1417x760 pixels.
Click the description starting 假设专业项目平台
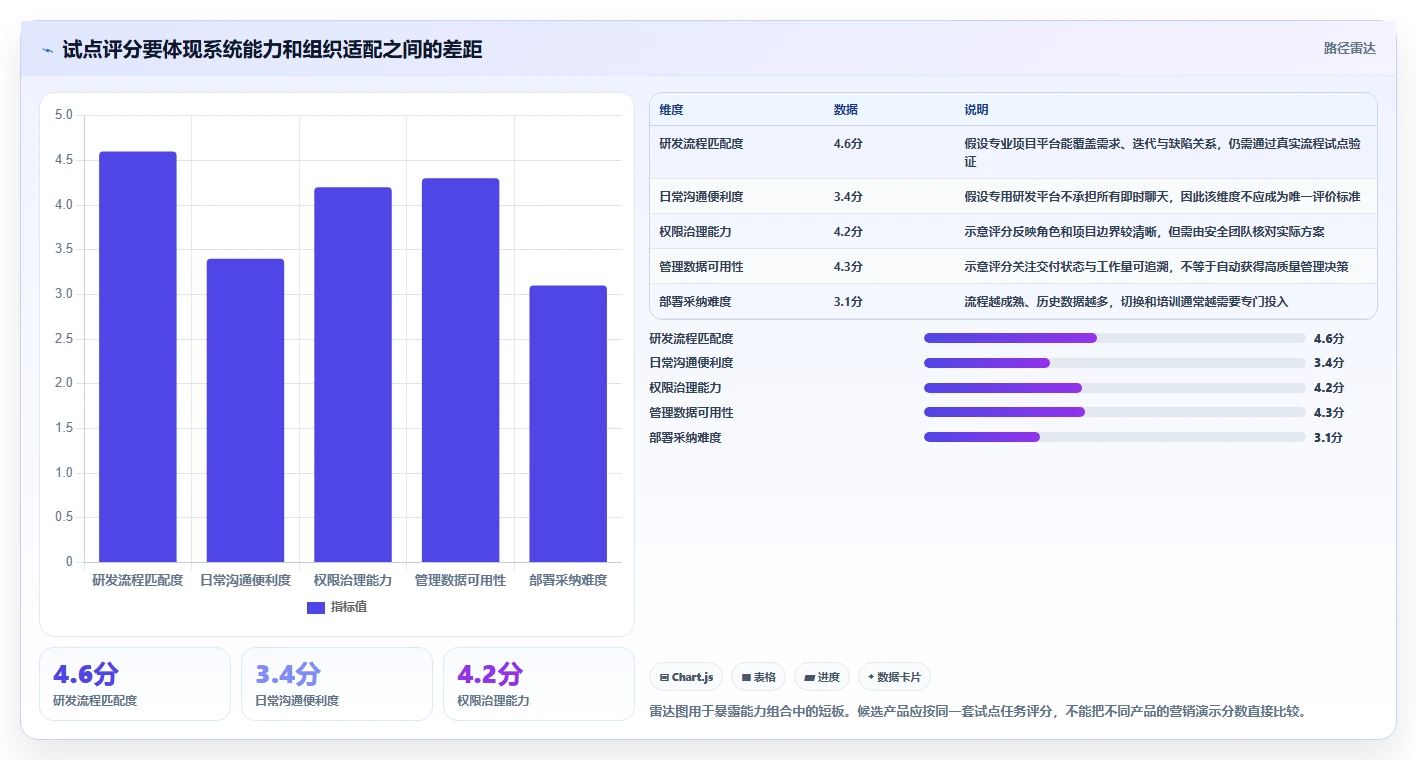point(1162,153)
